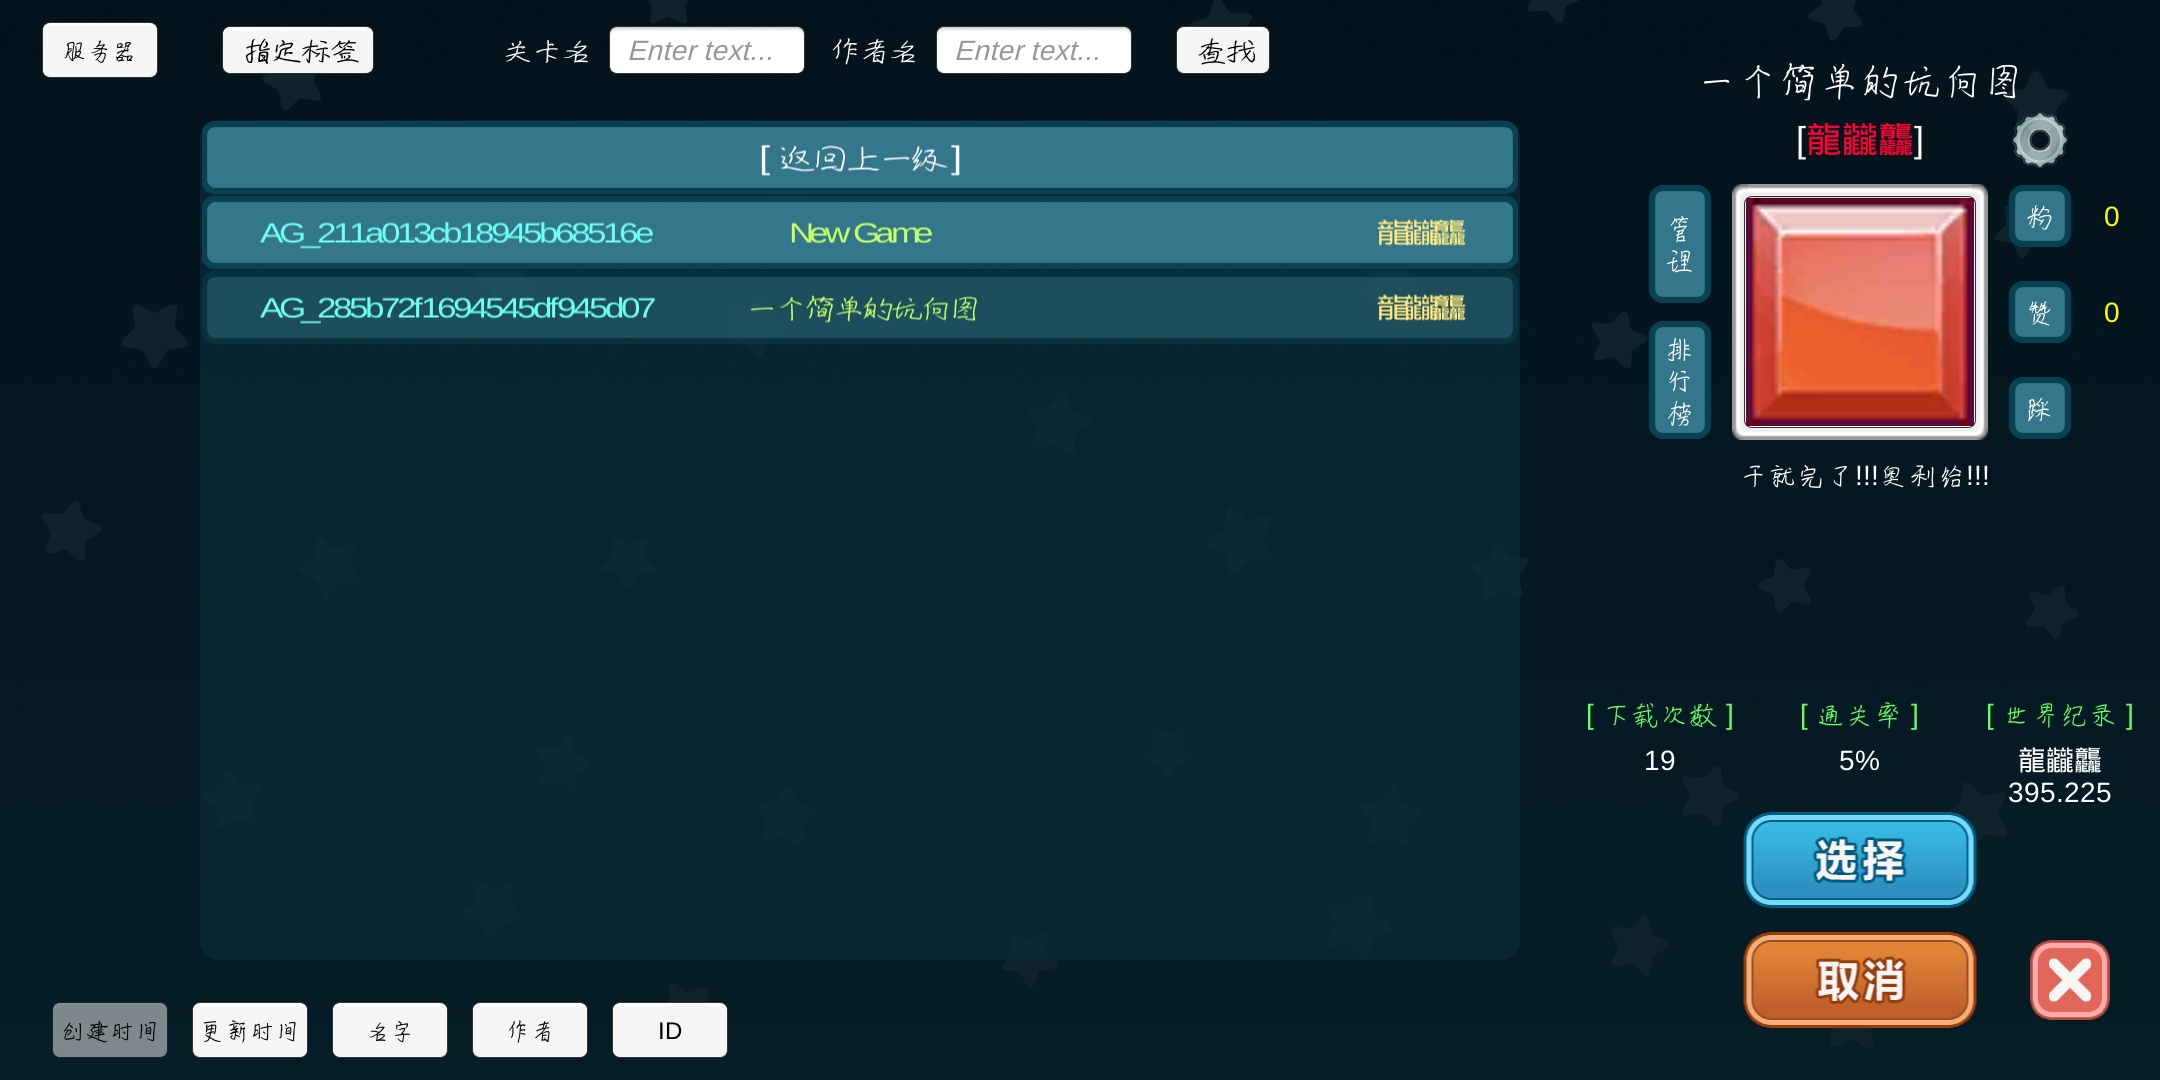Go back via 返回上一级 row
Screen dimensions: 2160x1080
coord(860,158)
